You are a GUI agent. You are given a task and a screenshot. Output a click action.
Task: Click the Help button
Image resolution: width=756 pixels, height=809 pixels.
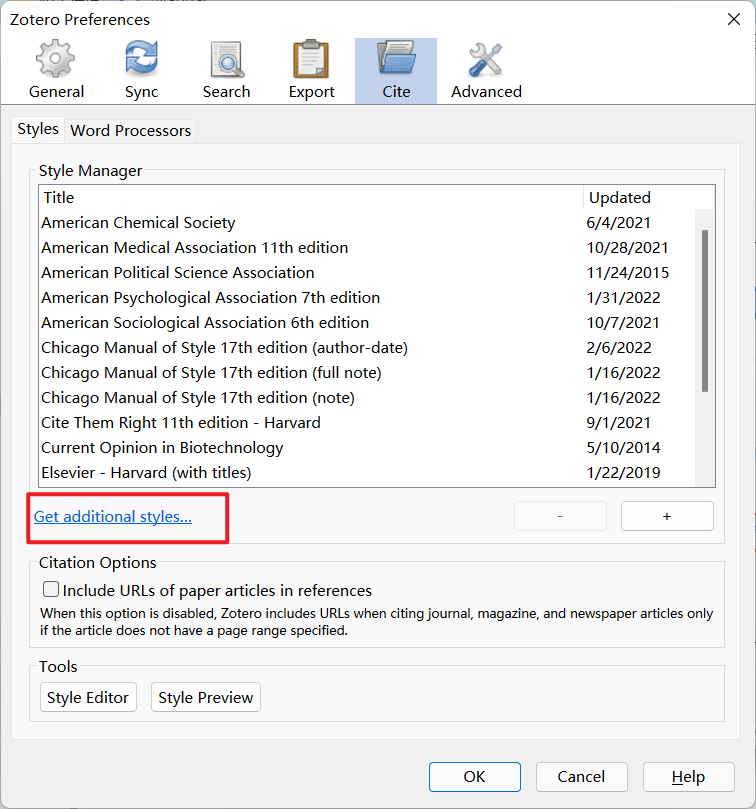tap(688, 777)
